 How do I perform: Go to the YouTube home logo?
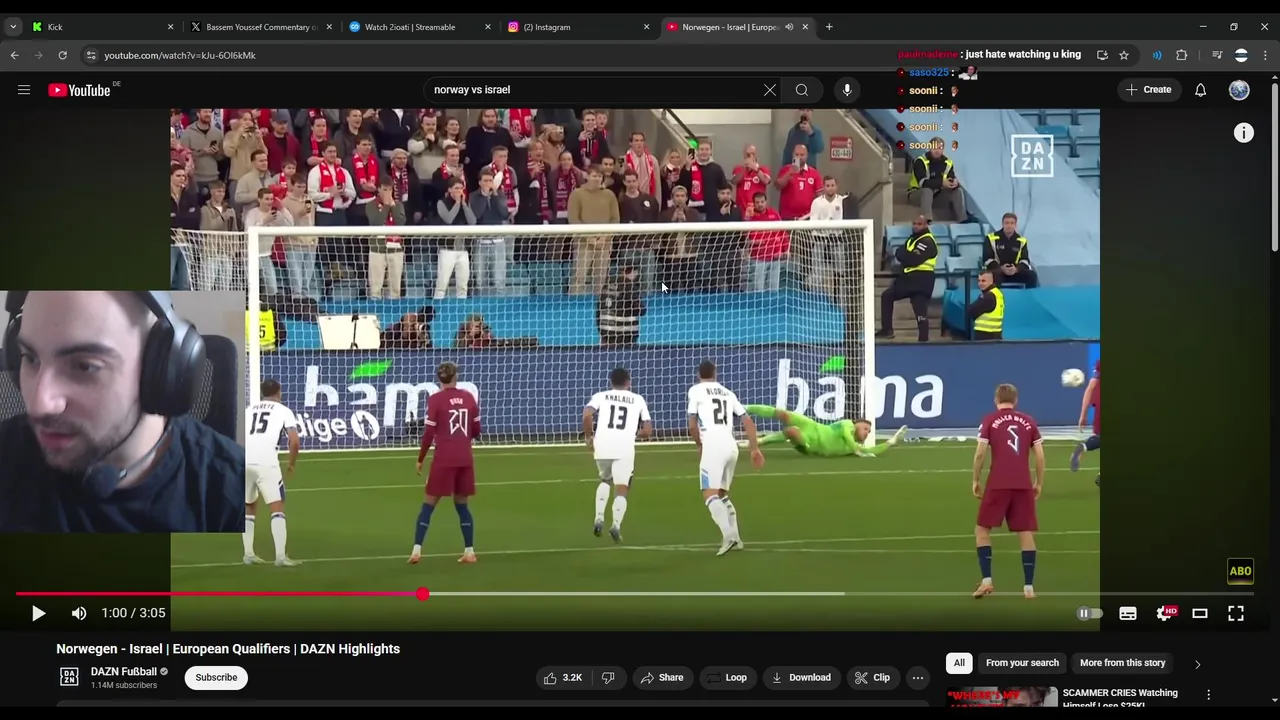pos(79,90)
